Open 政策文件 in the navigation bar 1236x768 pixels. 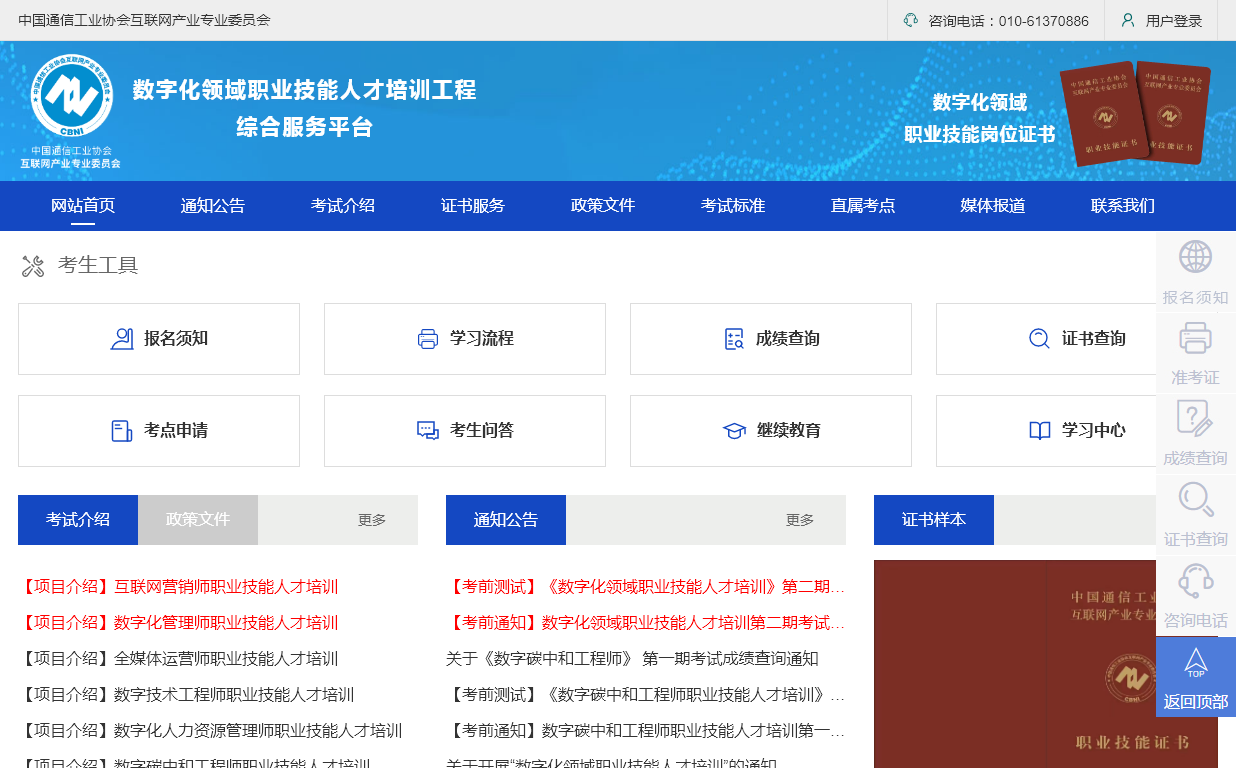click(x=603, y=206)
